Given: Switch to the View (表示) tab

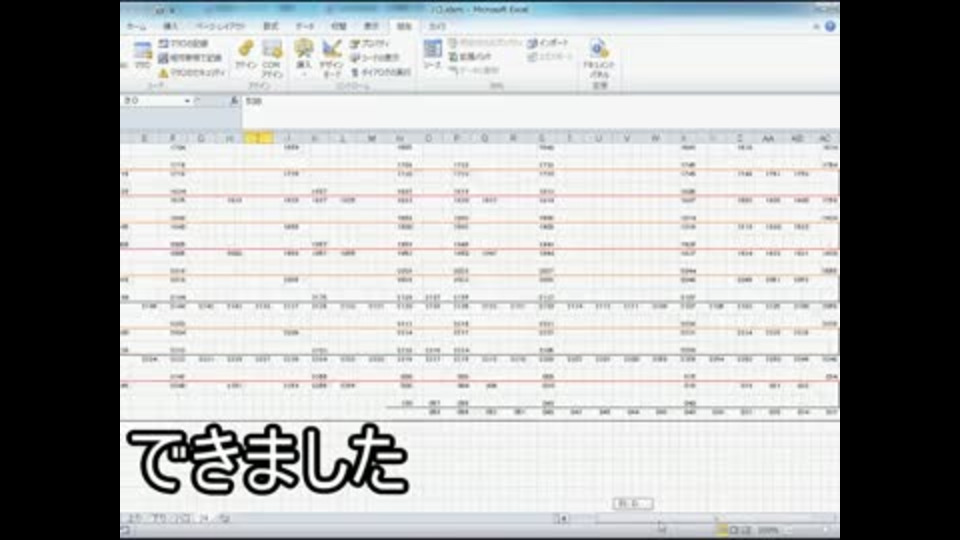Looking at the screenshot, I should (x=372, y=26).
